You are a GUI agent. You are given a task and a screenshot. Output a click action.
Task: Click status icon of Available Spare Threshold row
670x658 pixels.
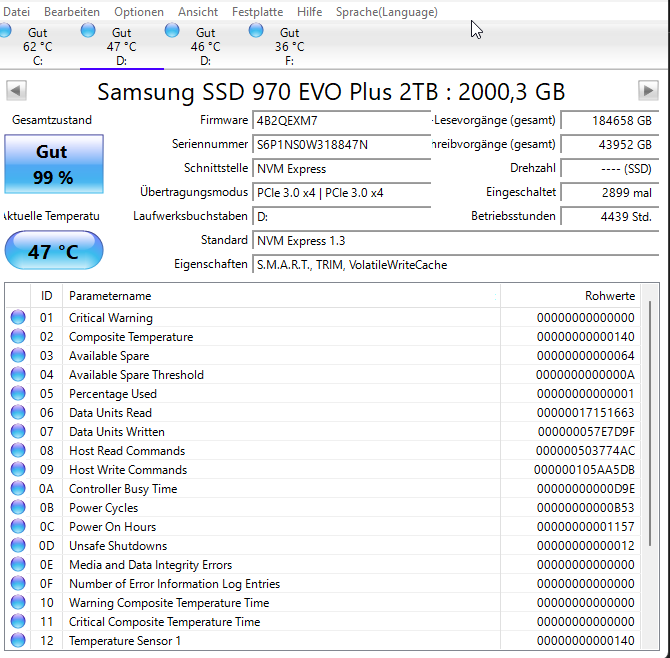(18, 375)
